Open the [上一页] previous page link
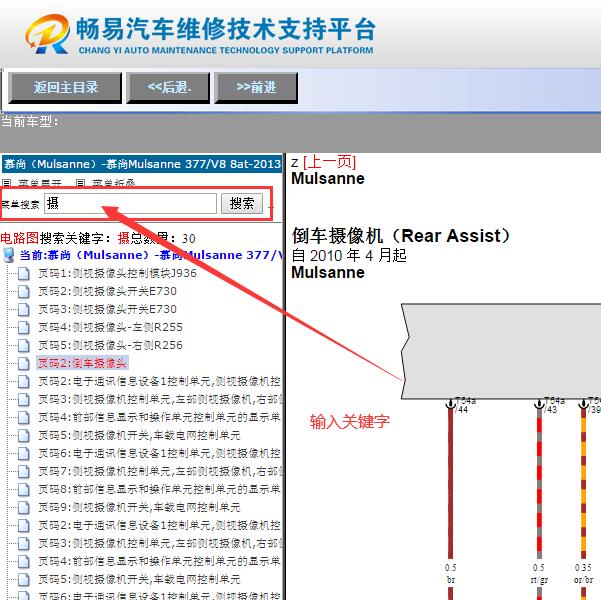The width and height of the screenshot is (601, 600). click(330, 162)
